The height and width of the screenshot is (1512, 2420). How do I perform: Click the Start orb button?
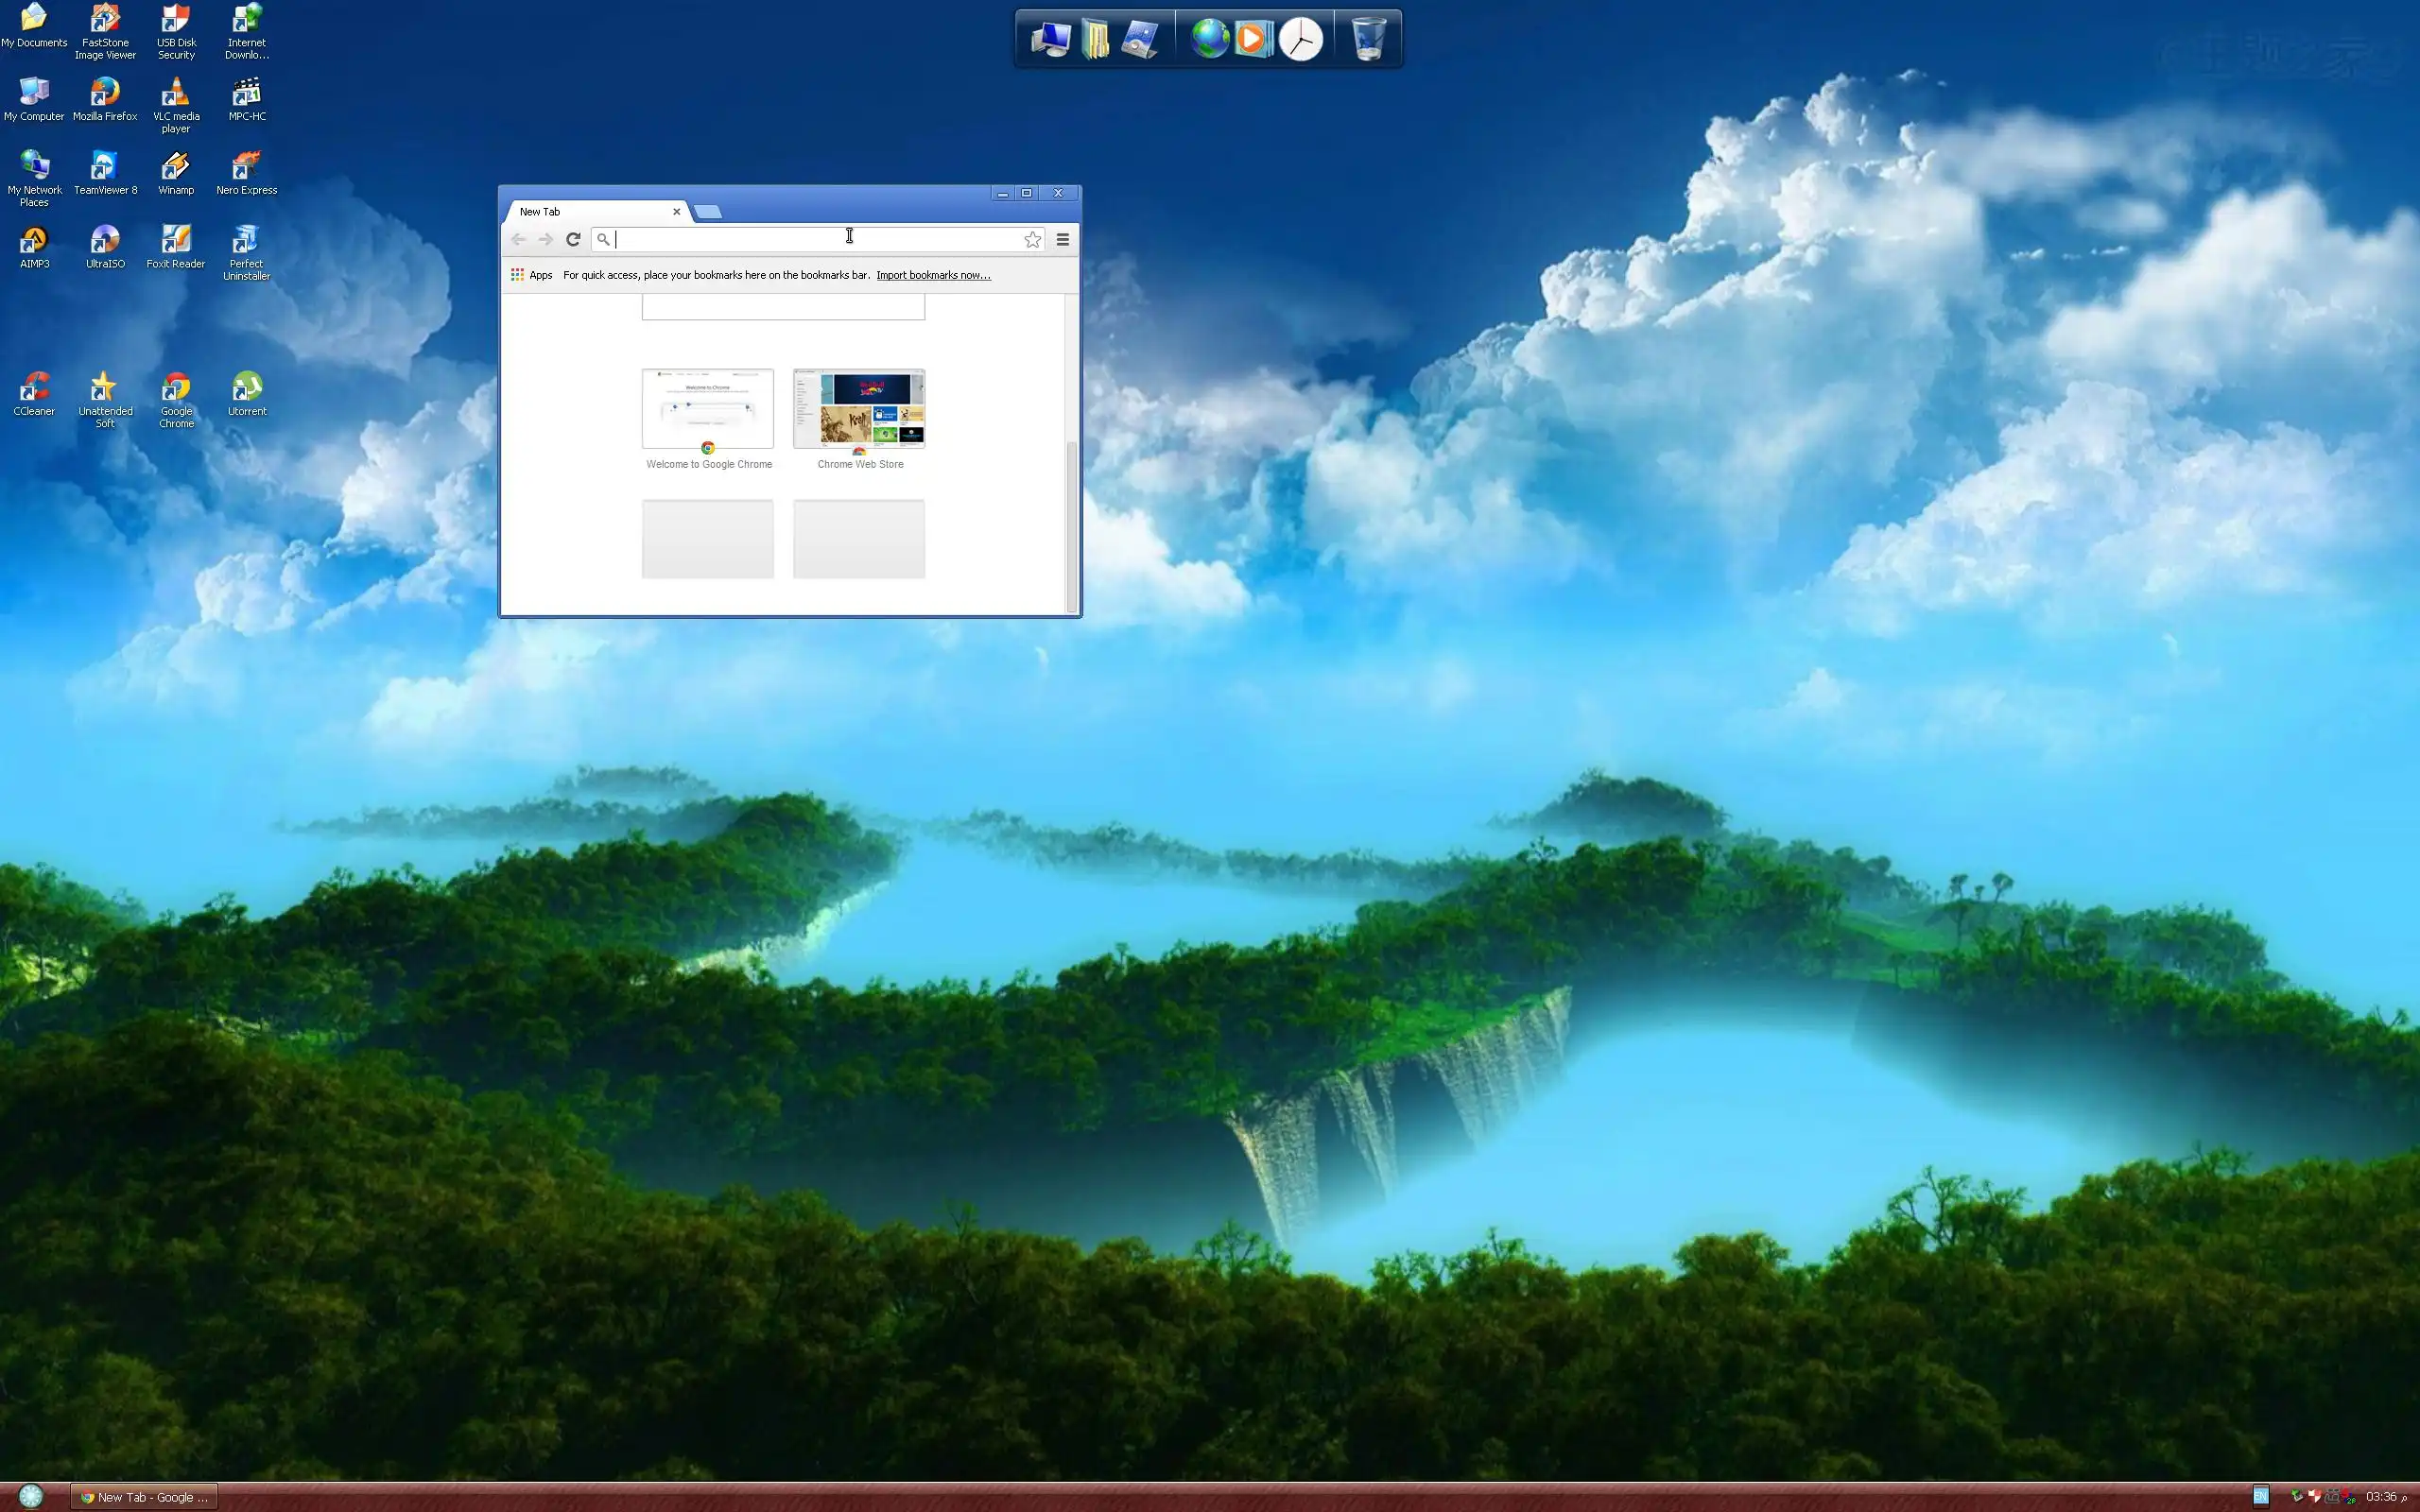pos(31,1496)
